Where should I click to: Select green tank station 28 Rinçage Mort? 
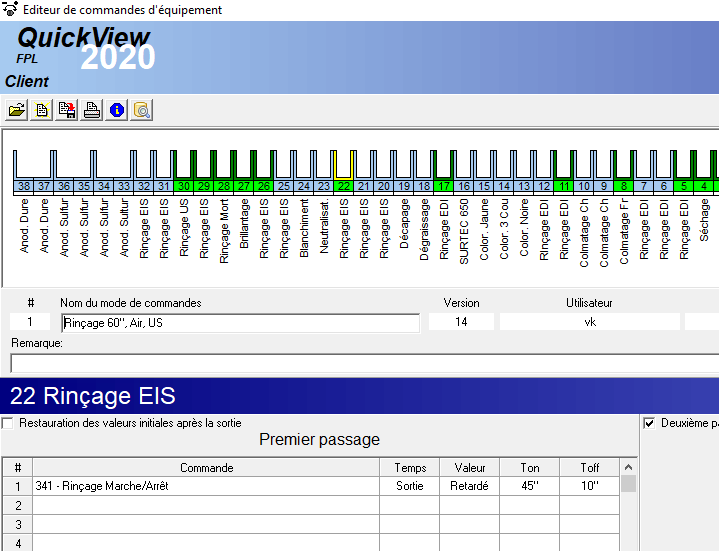[x=224, y=186]
